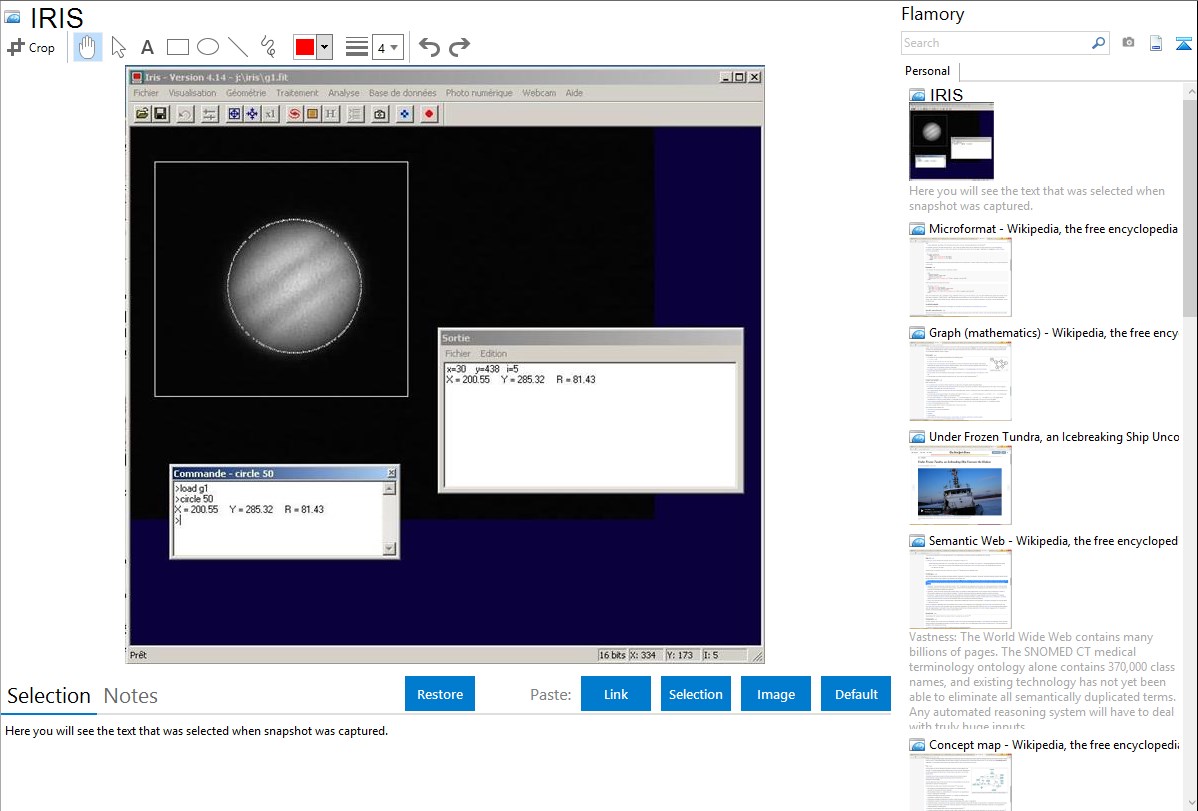
Task: Undo the last annotation
Action: (x=429, y=47)
